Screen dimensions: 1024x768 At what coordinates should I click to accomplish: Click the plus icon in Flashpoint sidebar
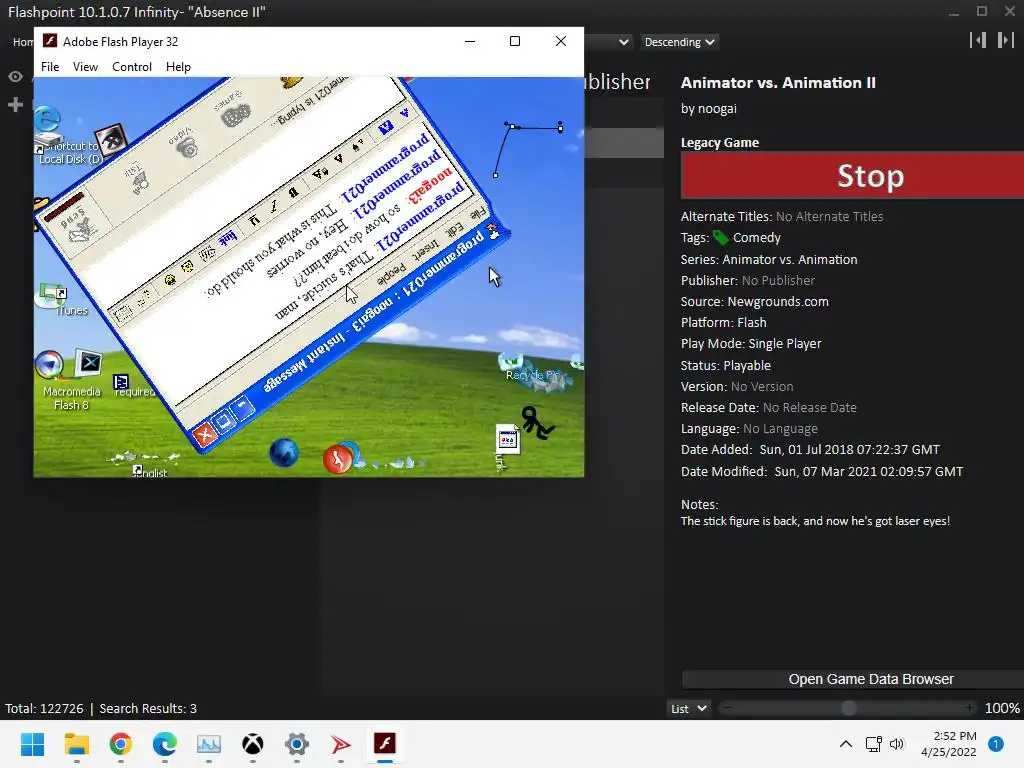[16, 104]
